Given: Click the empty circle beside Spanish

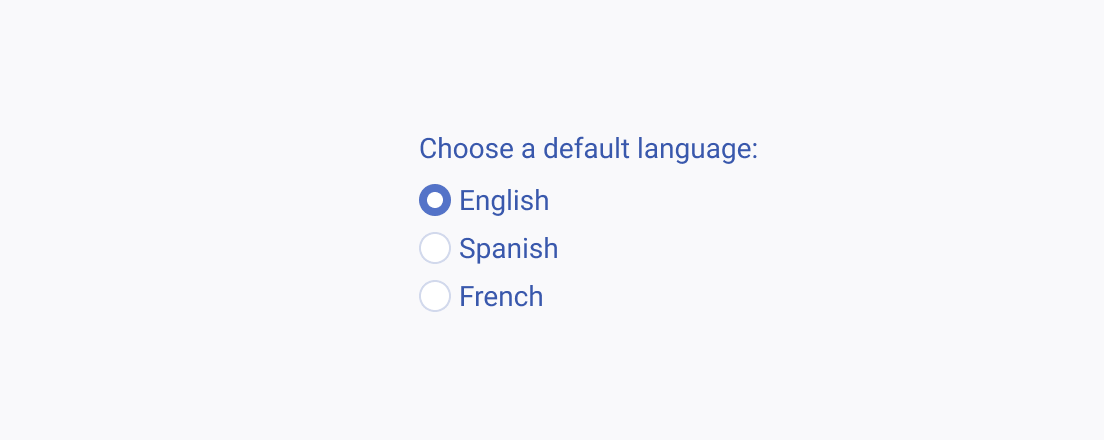Looking at the screenshot, I should 434,248.
